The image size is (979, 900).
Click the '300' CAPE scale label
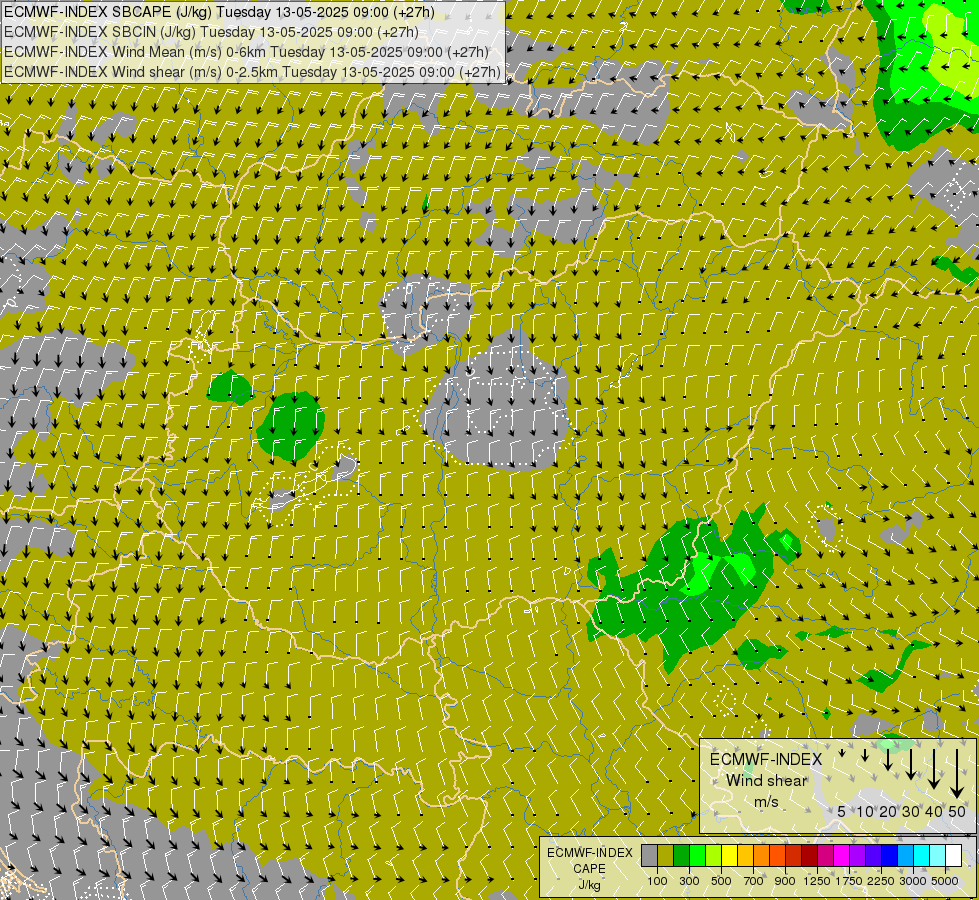coord(689,881)
